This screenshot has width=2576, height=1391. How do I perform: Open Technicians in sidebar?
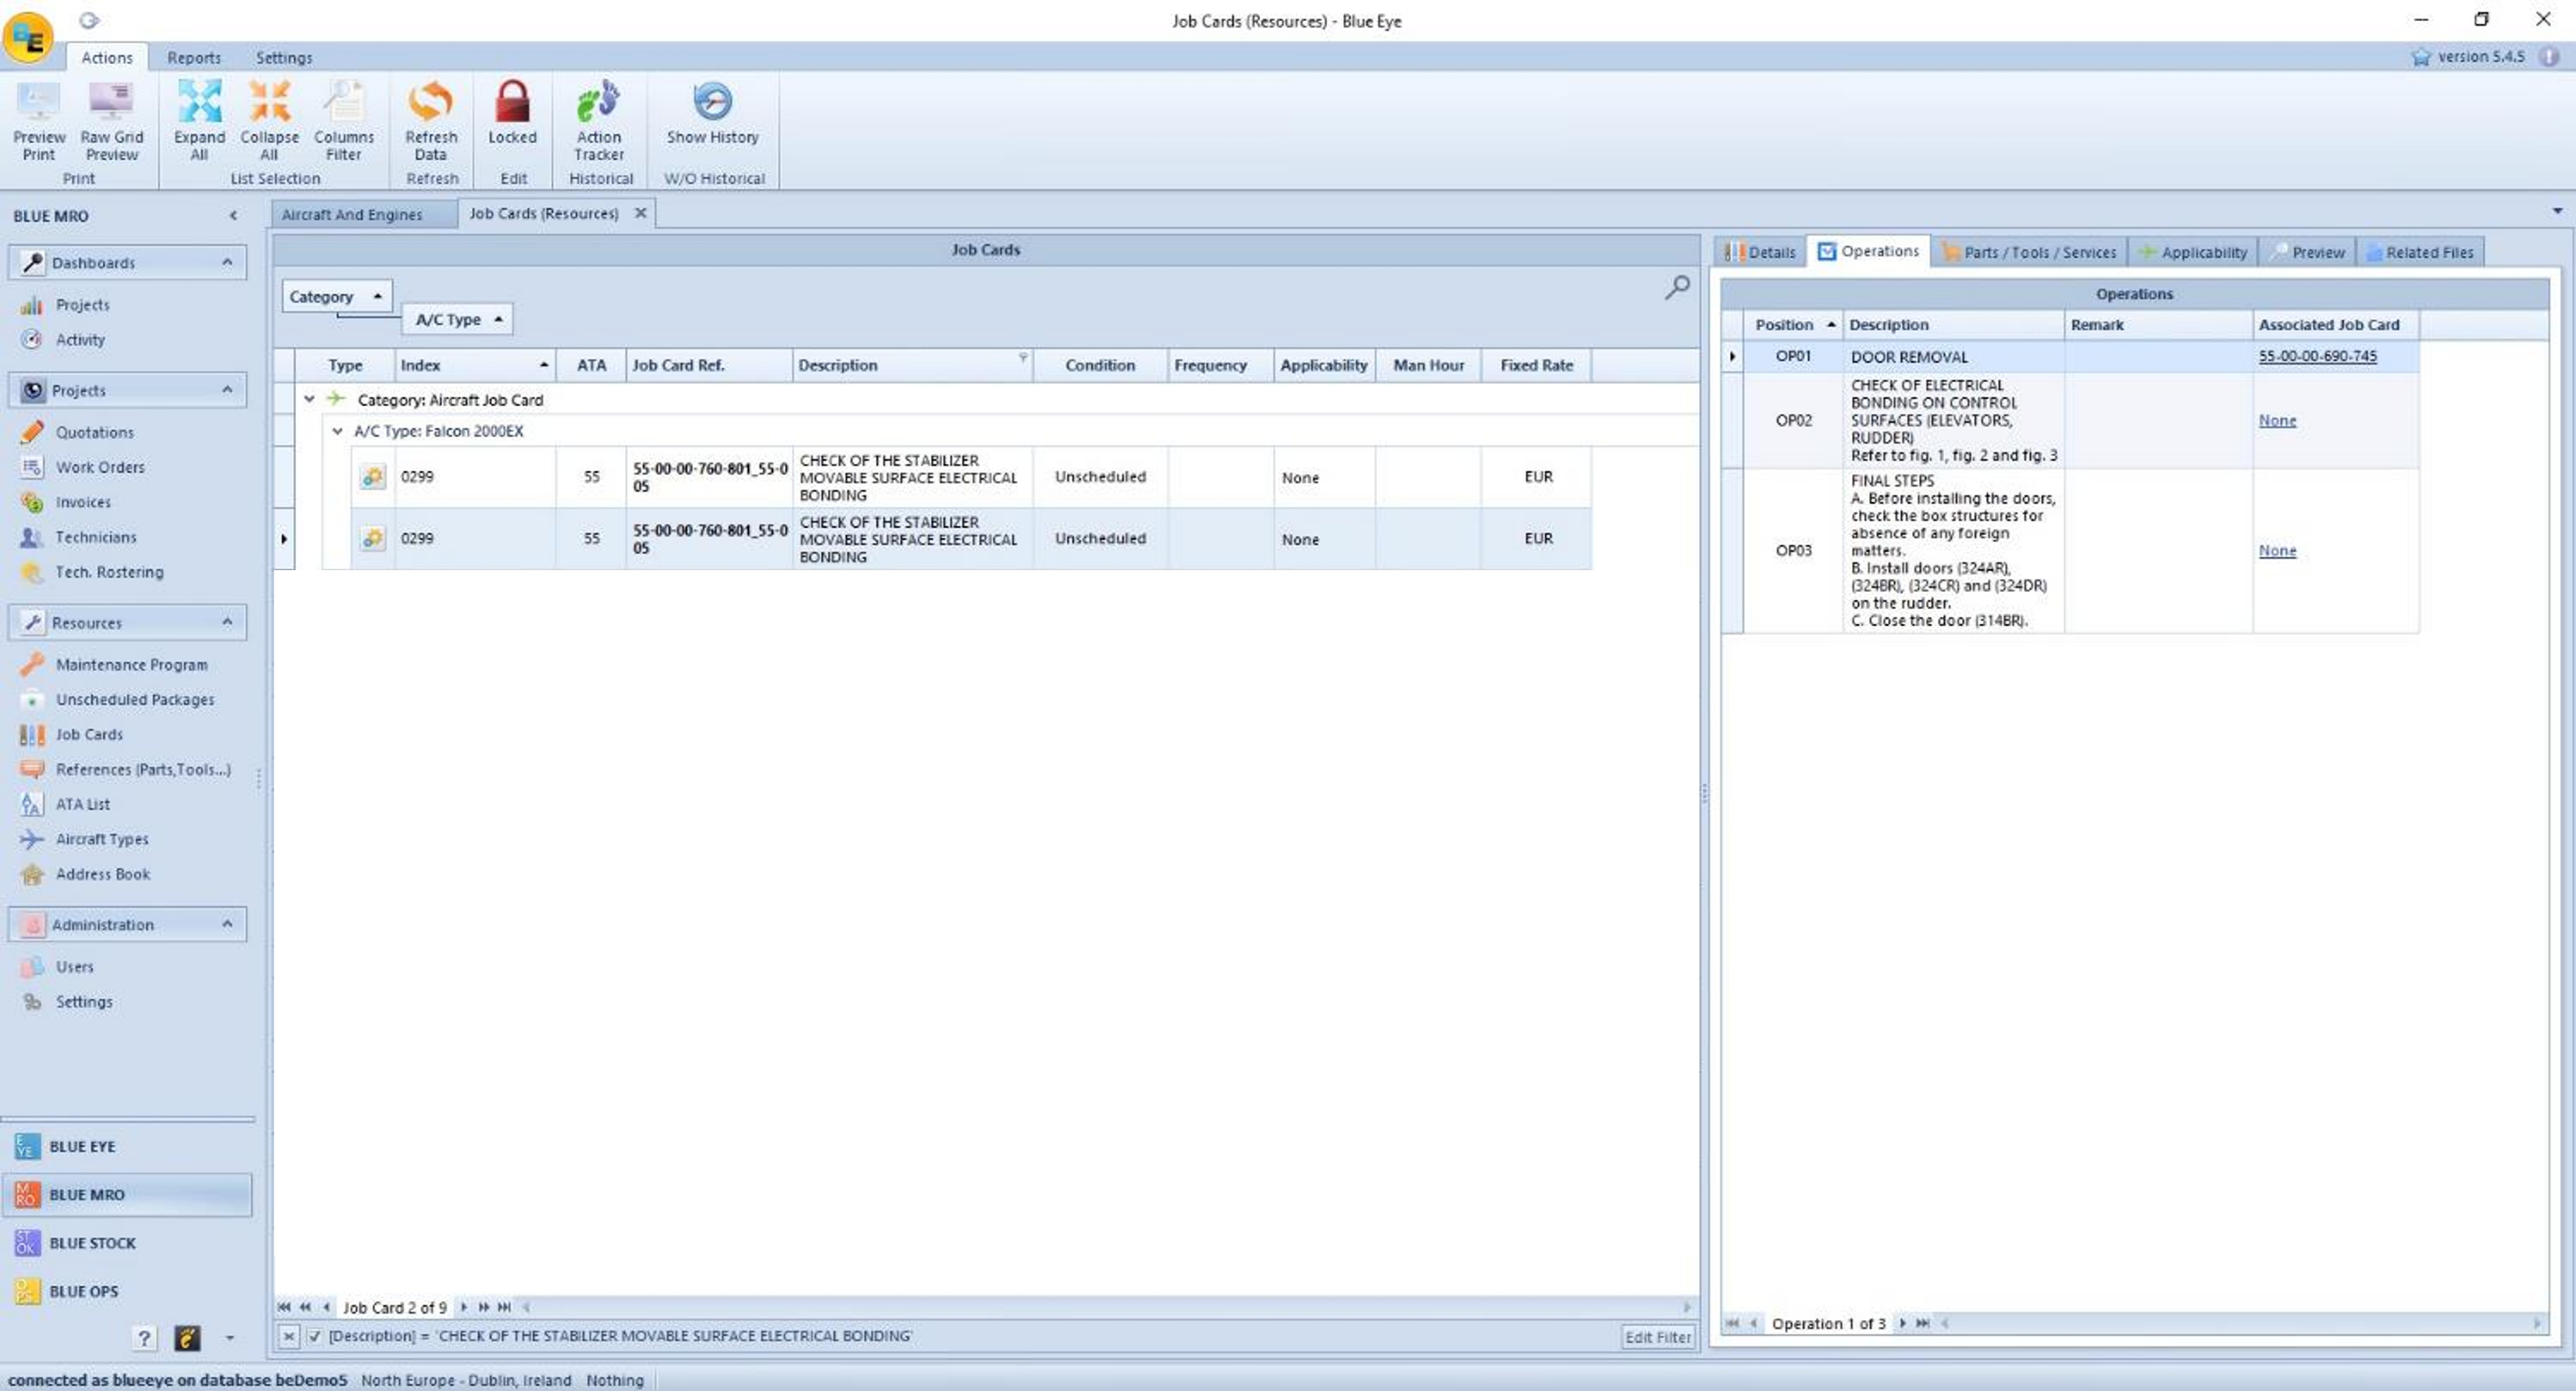(x=96, y=537)
